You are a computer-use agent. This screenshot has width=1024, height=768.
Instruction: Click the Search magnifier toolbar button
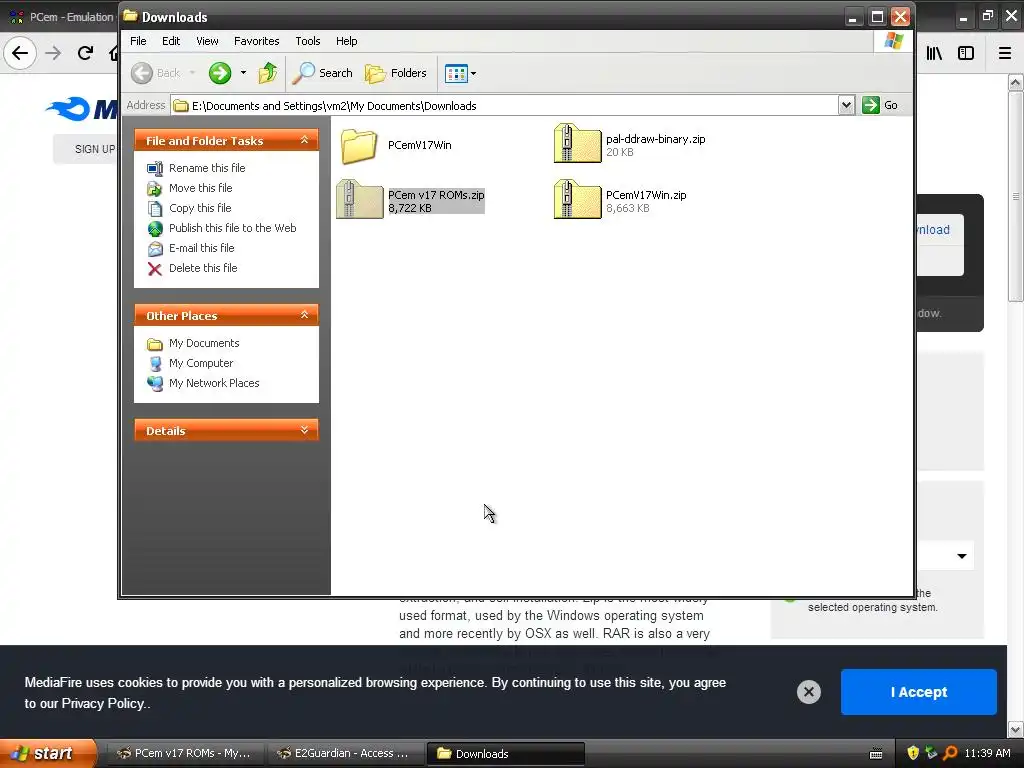pos(322,73)
